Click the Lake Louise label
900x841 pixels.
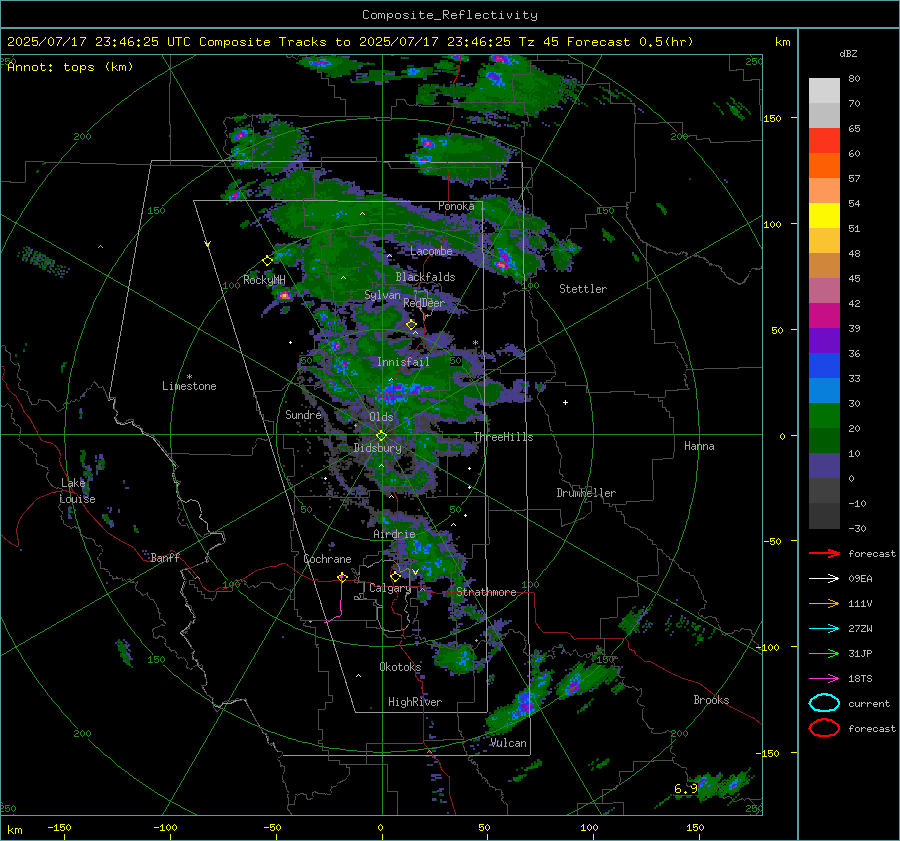tap(77, 491)
